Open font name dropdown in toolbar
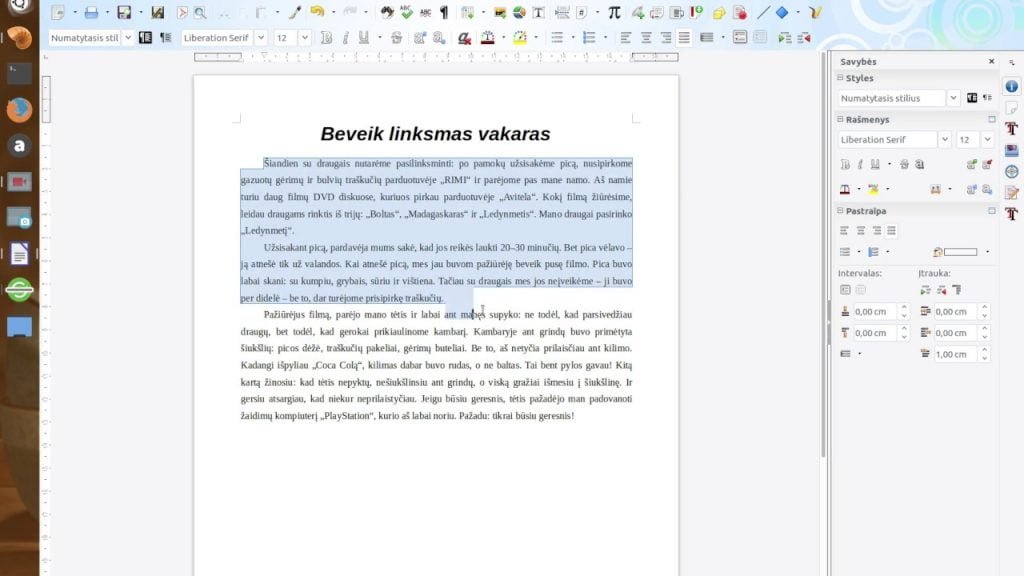The height and width of the screenshot is (576, 1024). (x=261, y=38)
